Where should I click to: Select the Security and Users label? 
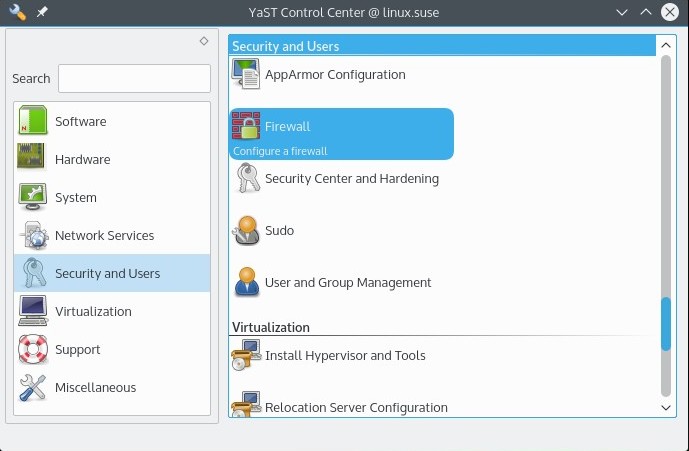(x=108, y=273)
